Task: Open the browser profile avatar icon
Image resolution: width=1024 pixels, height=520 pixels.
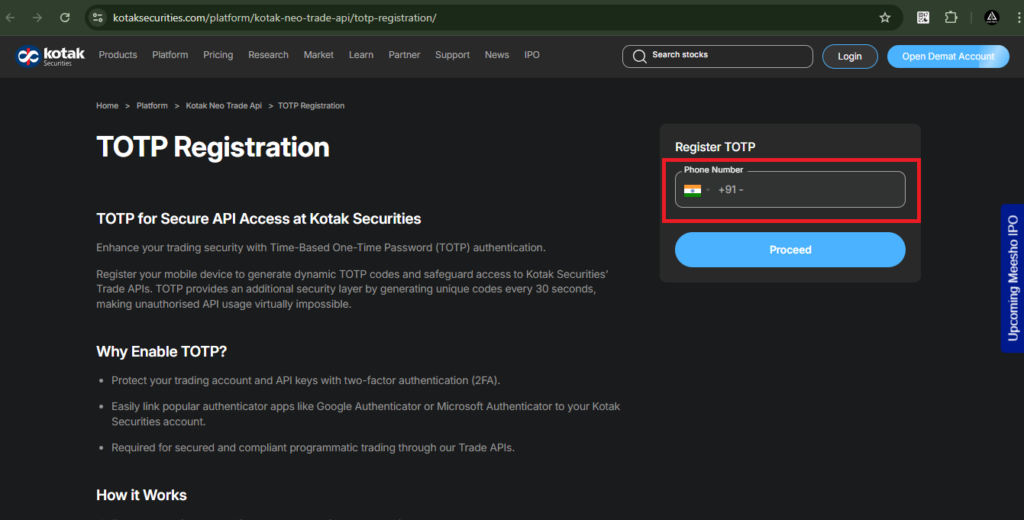Action: pos(991,18)
